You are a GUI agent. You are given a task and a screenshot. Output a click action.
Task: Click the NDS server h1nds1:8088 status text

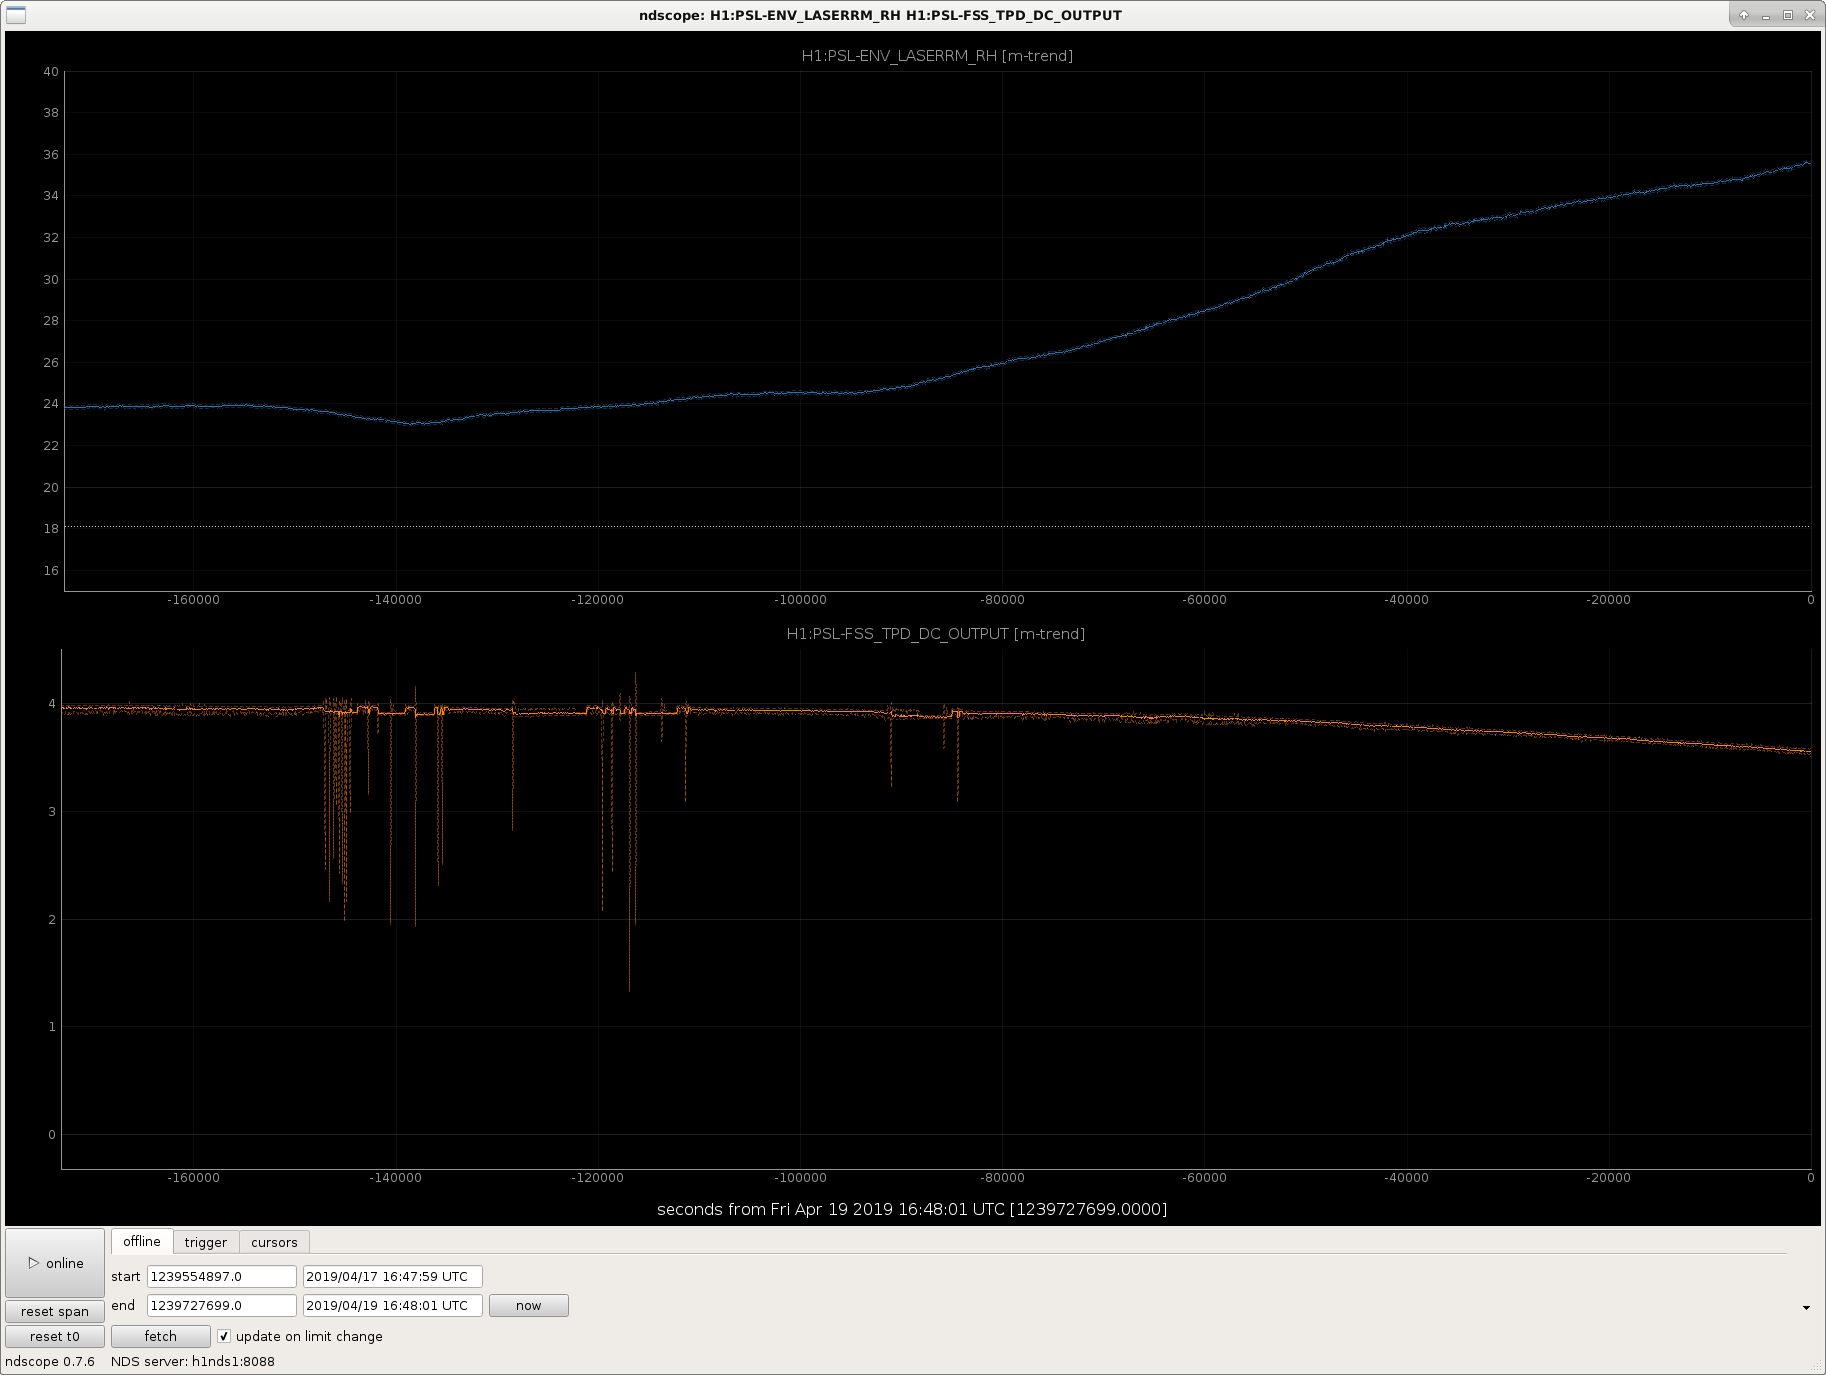tap(193, 1361)
